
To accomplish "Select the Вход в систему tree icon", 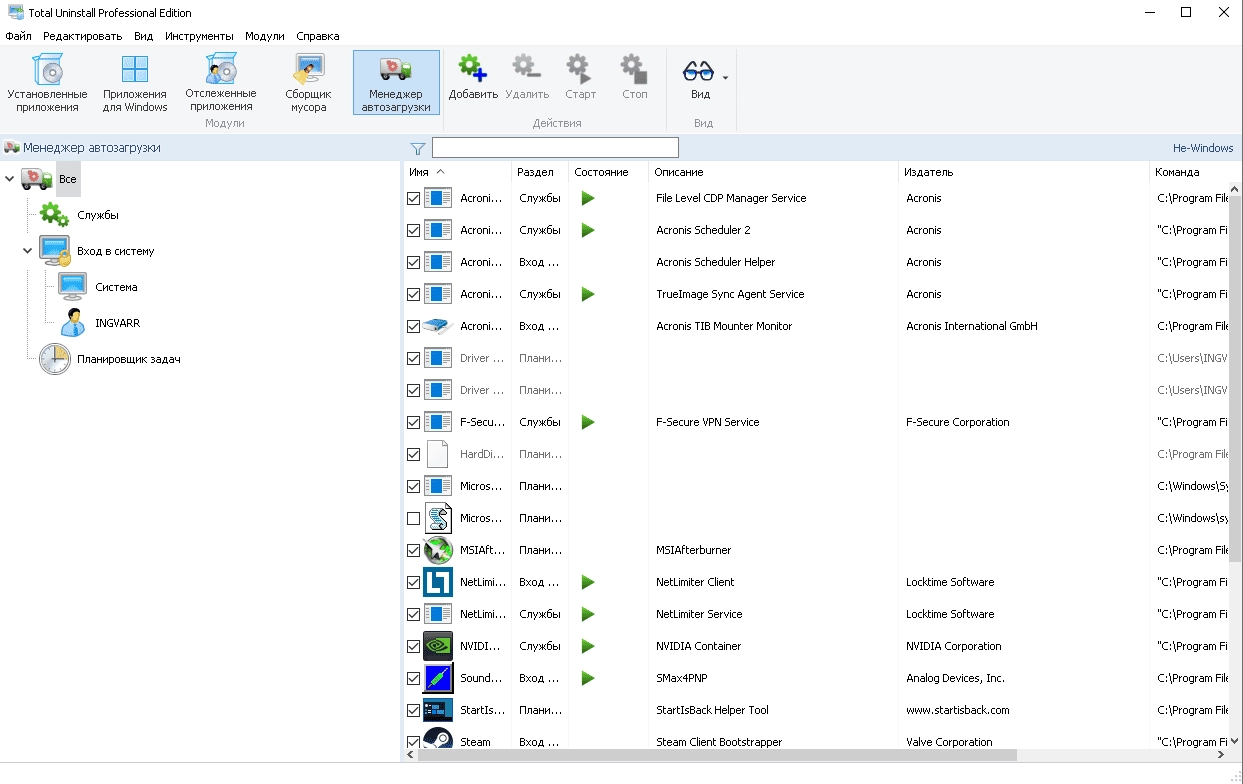I will pyautogui.click(x=55, y=251).
